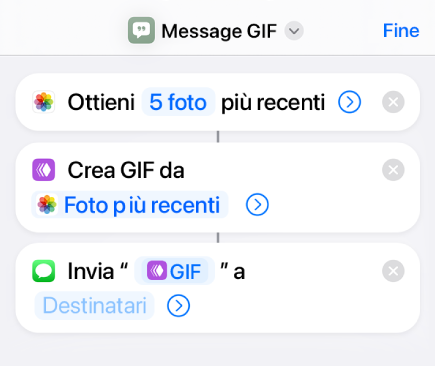The height and width of the screenshot is (366, 435).
Task: Remove the Invia message action
Action: [393, 271]
